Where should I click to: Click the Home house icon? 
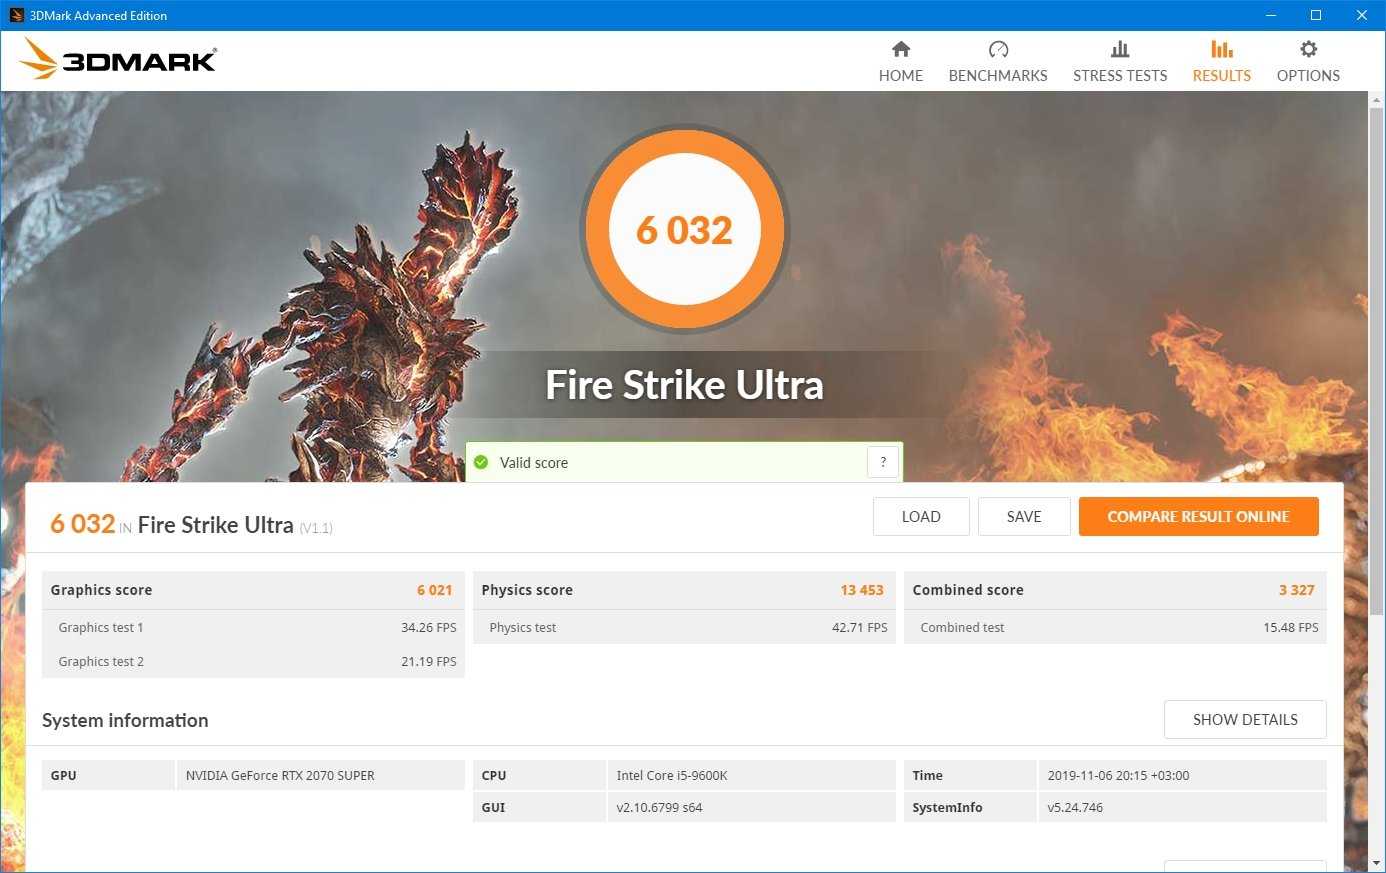coord(901,49)
